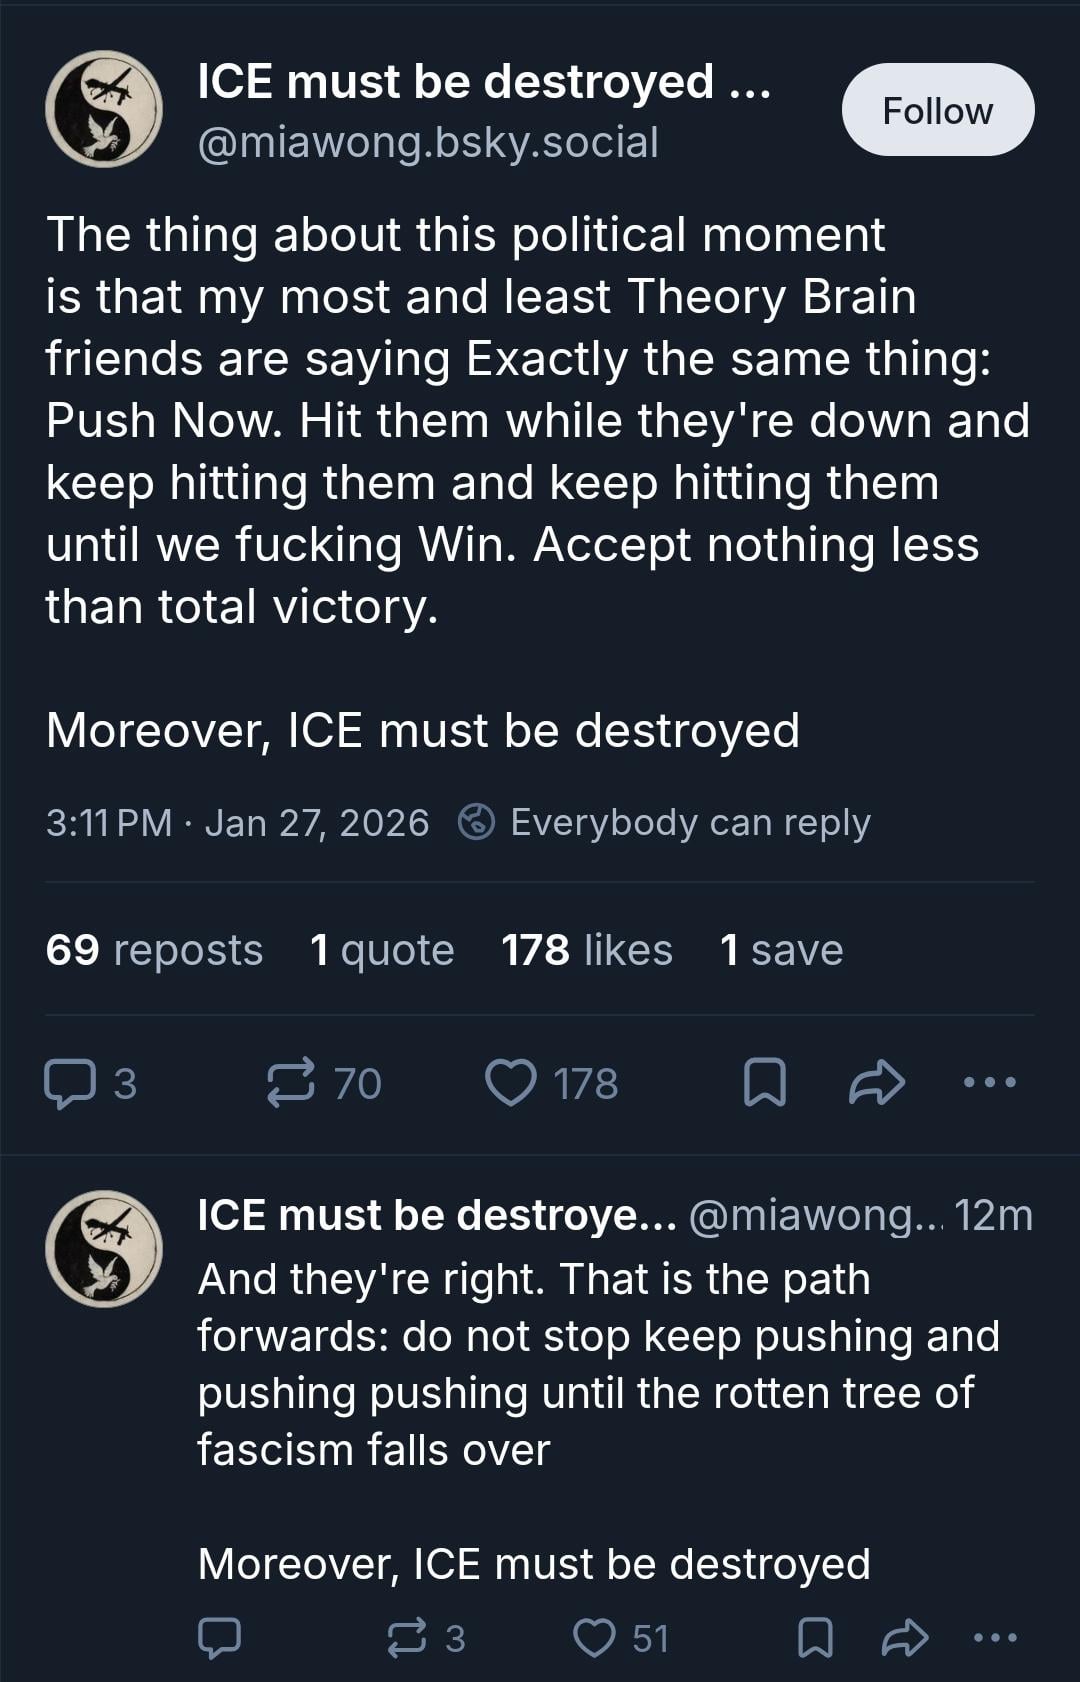Image resolution: width=1080 pixels, height=1682 pixels.
Task: View the 69 reposts list
Action: pos(154,950)
